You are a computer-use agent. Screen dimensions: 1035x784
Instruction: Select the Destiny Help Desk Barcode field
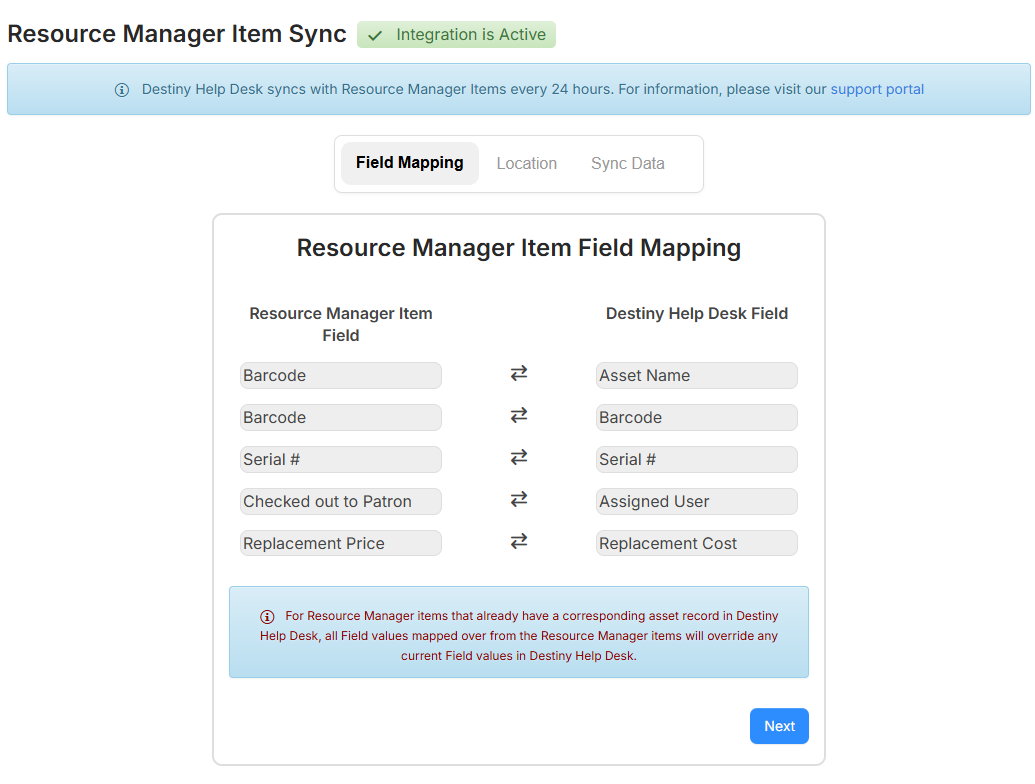[696, 418]
